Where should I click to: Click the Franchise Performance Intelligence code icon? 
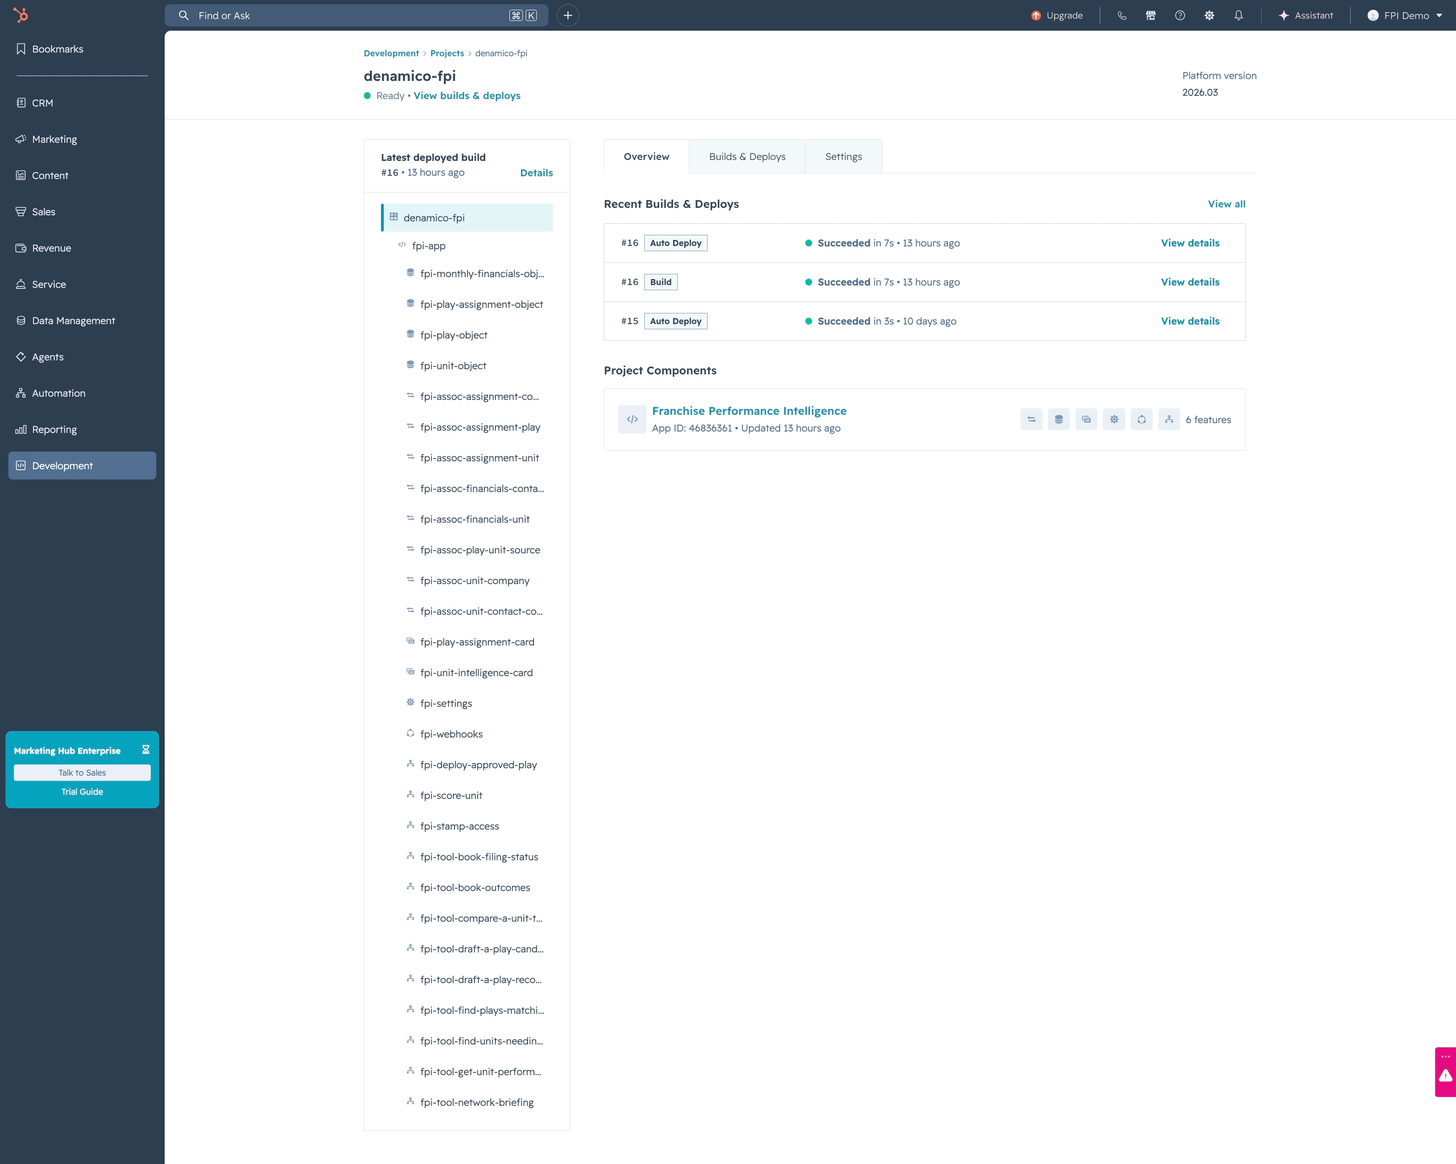(x=632, y=420)
